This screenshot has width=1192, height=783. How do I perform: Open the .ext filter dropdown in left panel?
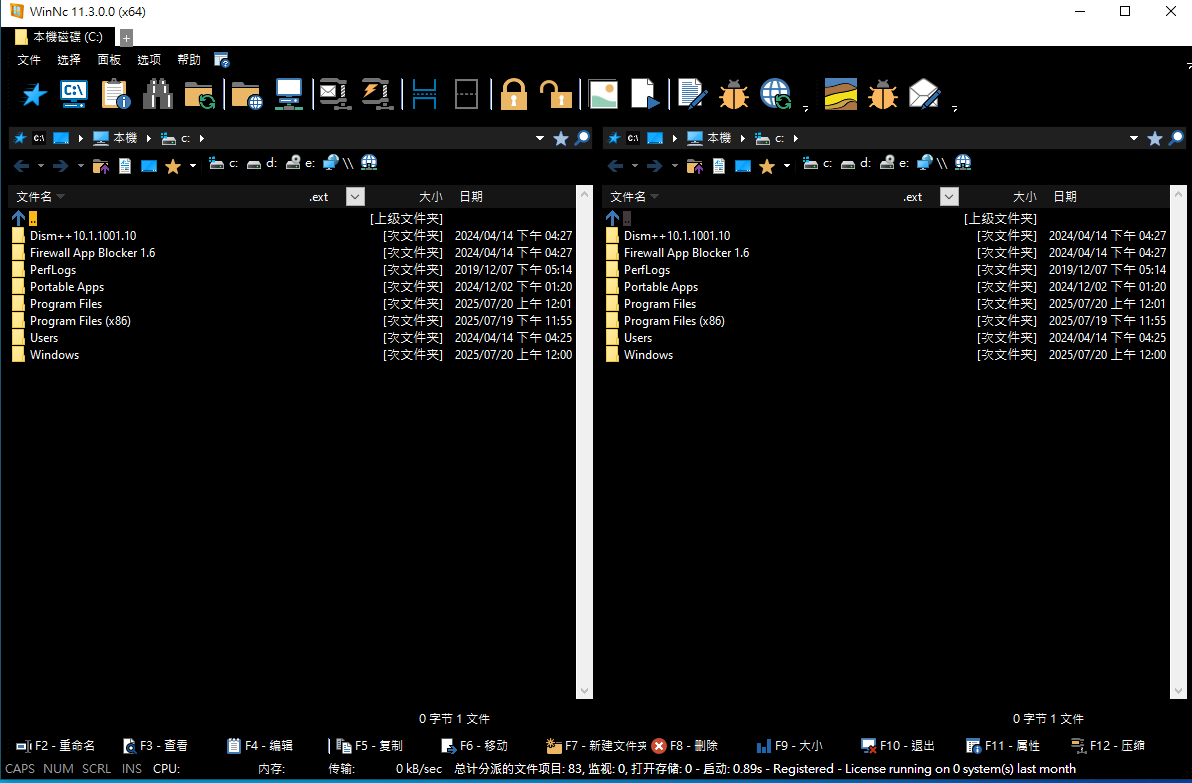click(355, 197)
